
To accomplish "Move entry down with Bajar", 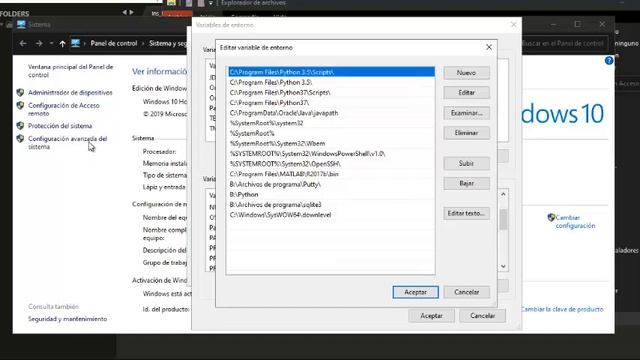I will 467,183.
